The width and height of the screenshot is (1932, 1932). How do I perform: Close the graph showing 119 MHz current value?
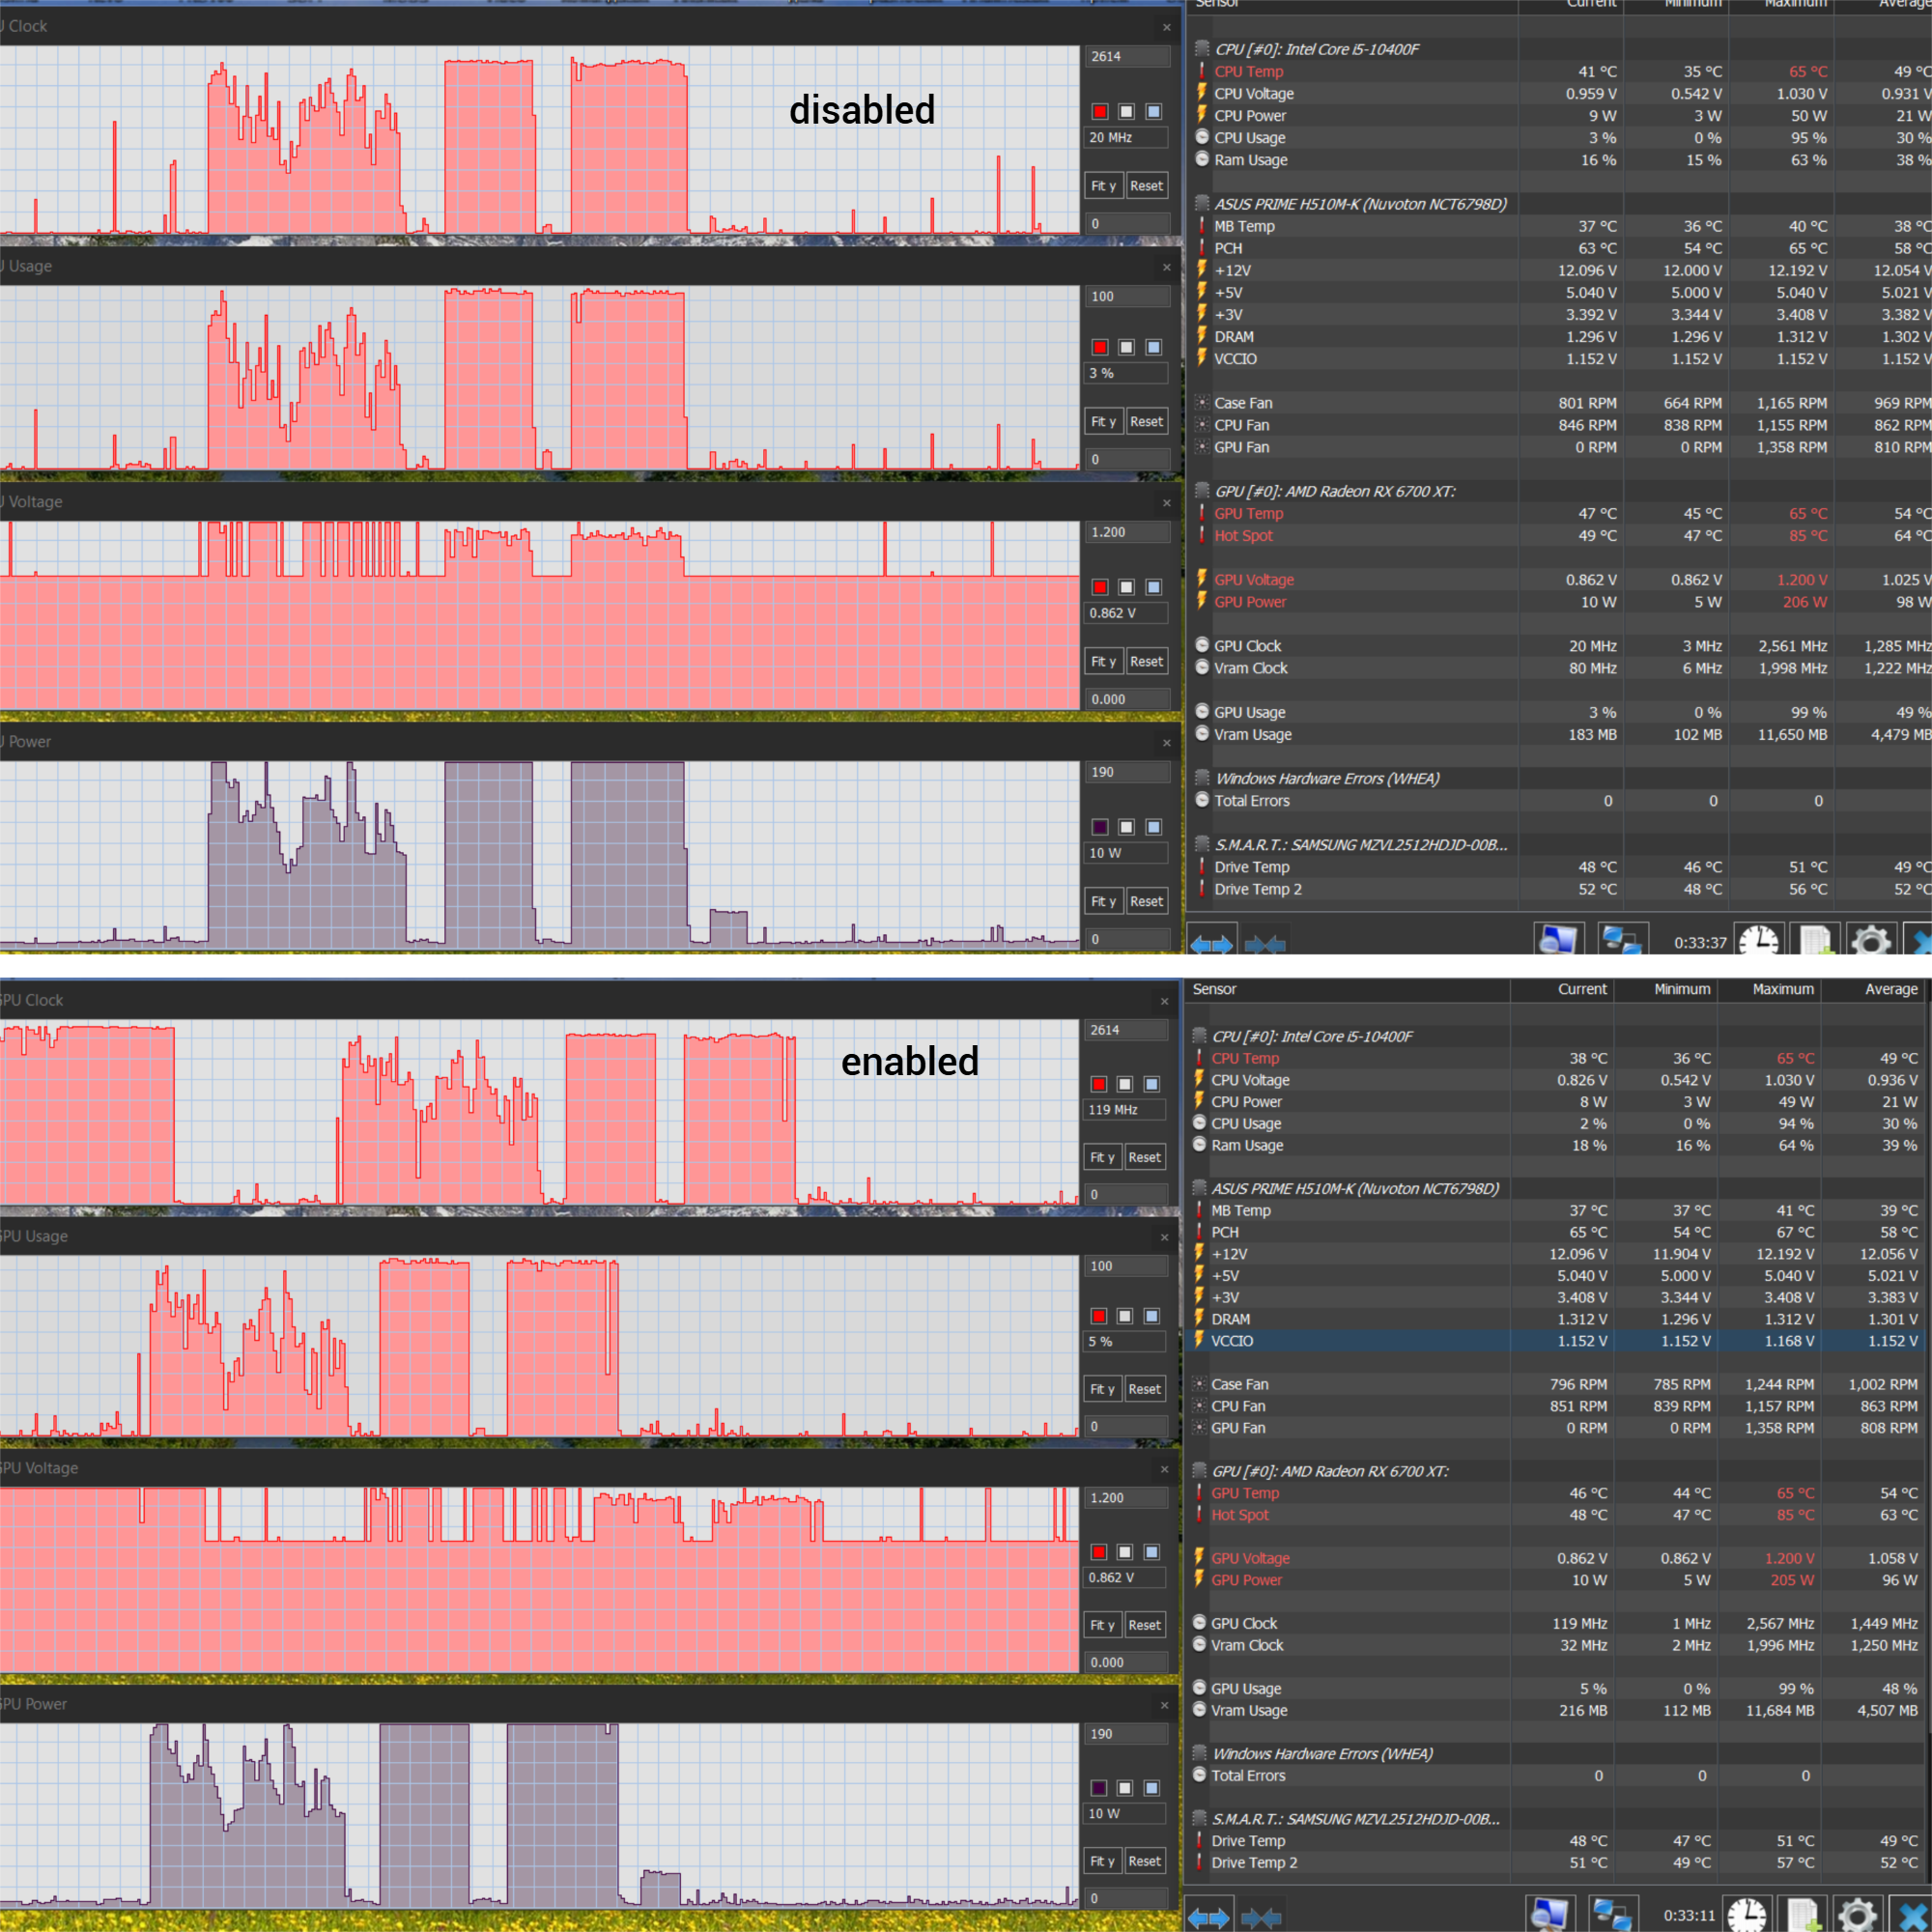coord(1164,1001)
